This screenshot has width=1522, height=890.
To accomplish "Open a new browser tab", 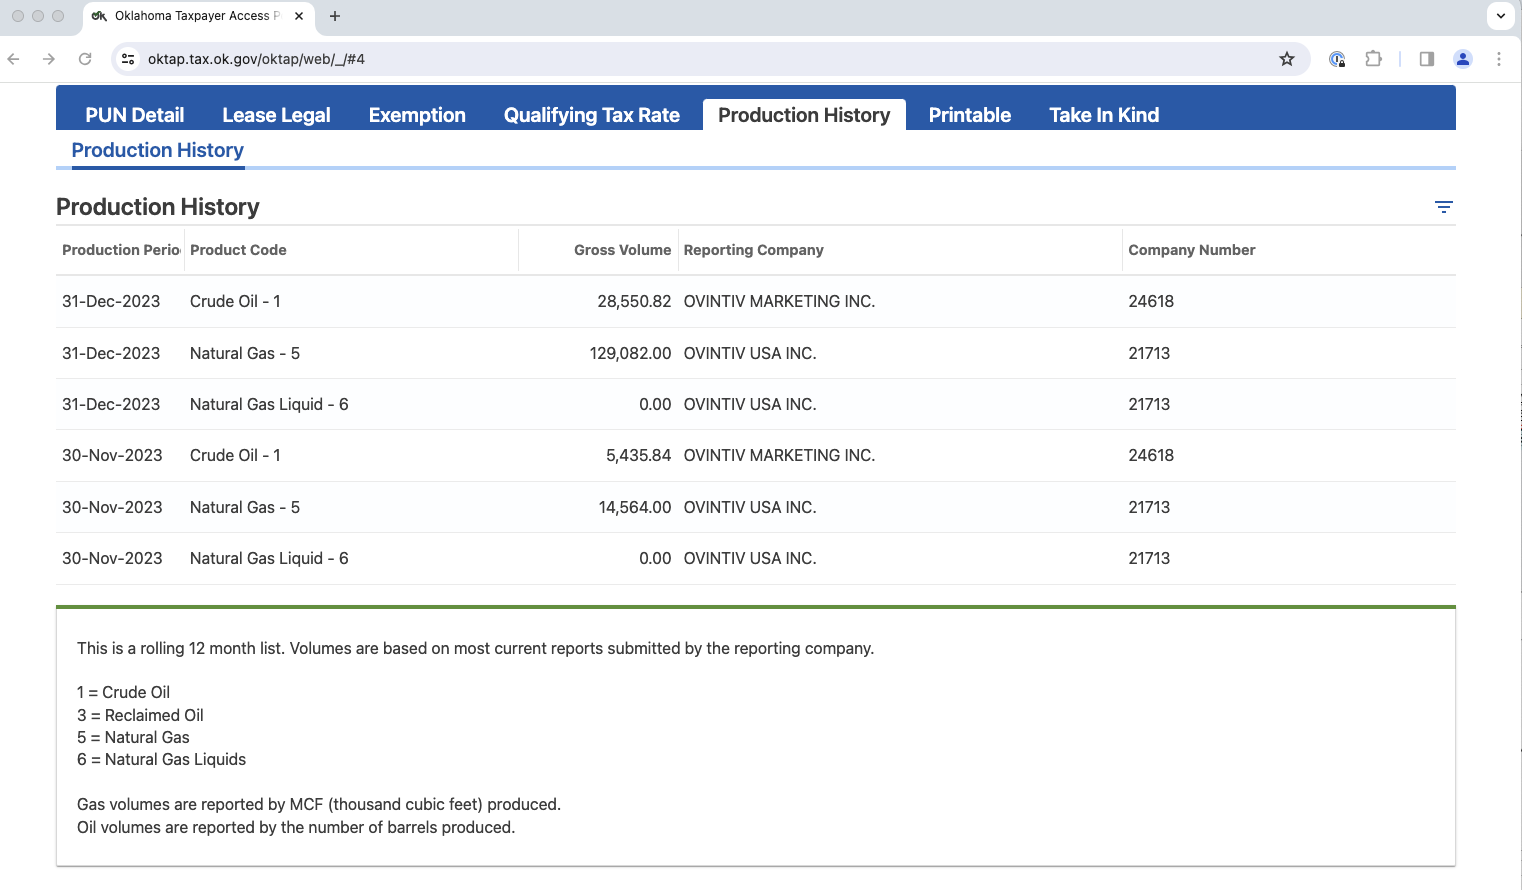I will pos(335,16).
